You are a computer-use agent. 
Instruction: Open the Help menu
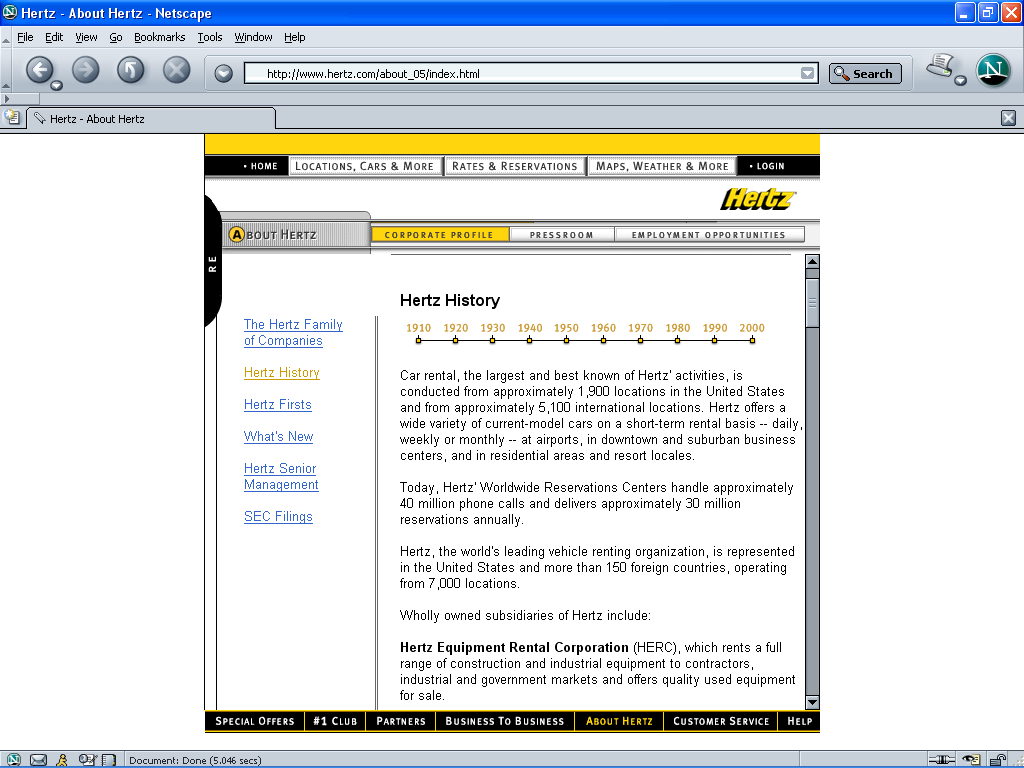295,37
